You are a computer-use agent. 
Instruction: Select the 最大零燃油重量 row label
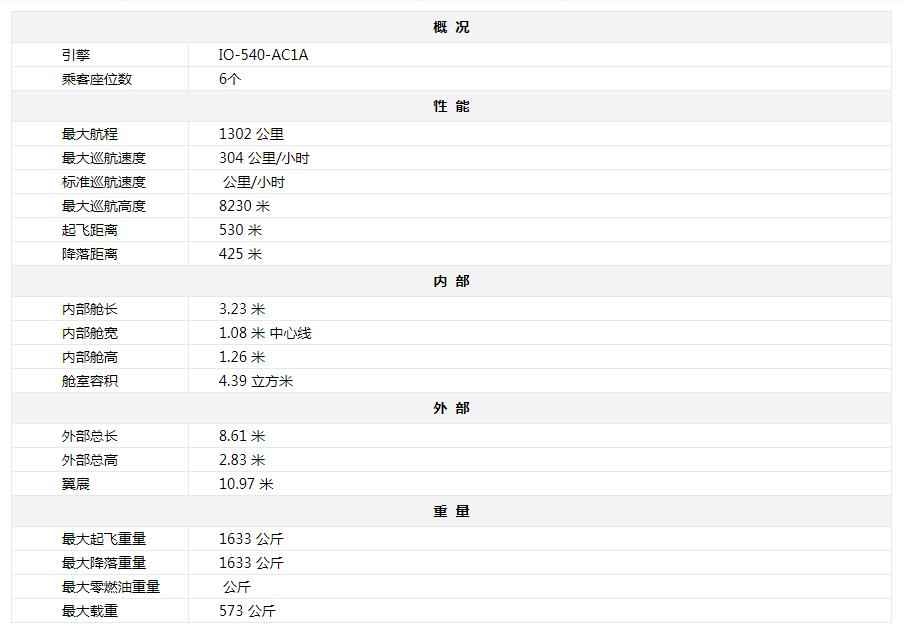(111, 587)
